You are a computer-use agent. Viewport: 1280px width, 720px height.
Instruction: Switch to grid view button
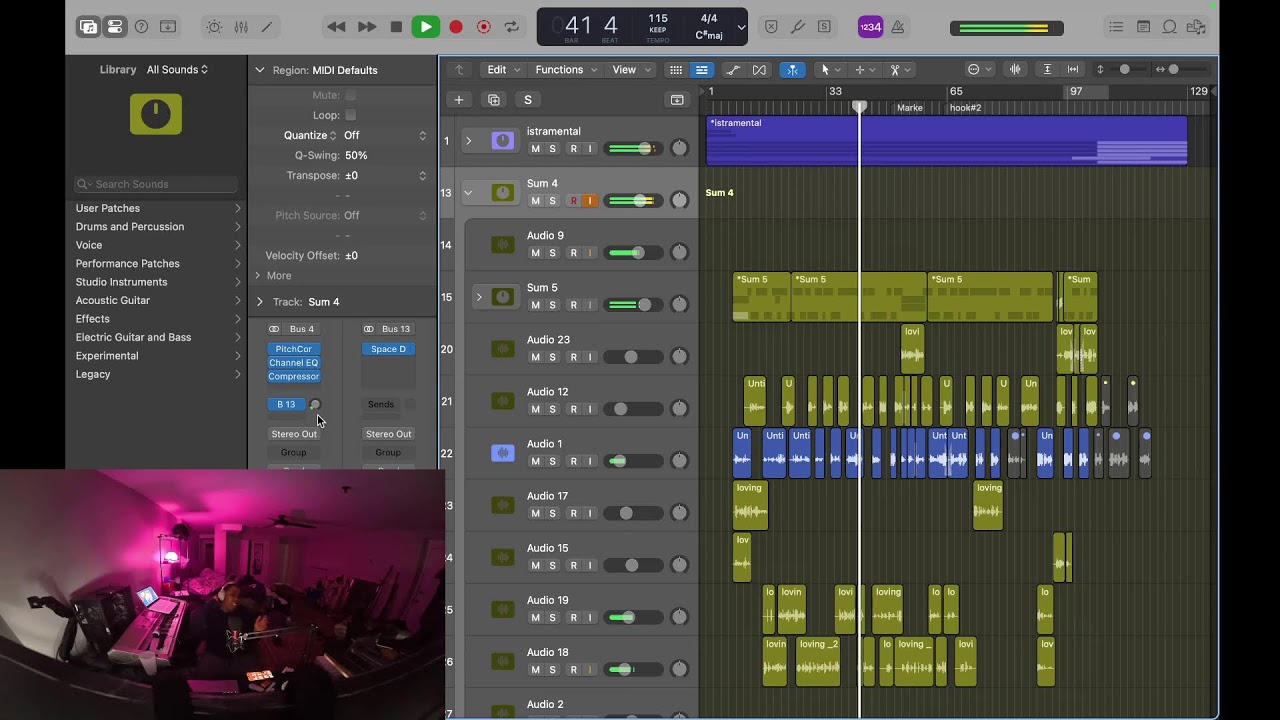click(x=676, y=70)
